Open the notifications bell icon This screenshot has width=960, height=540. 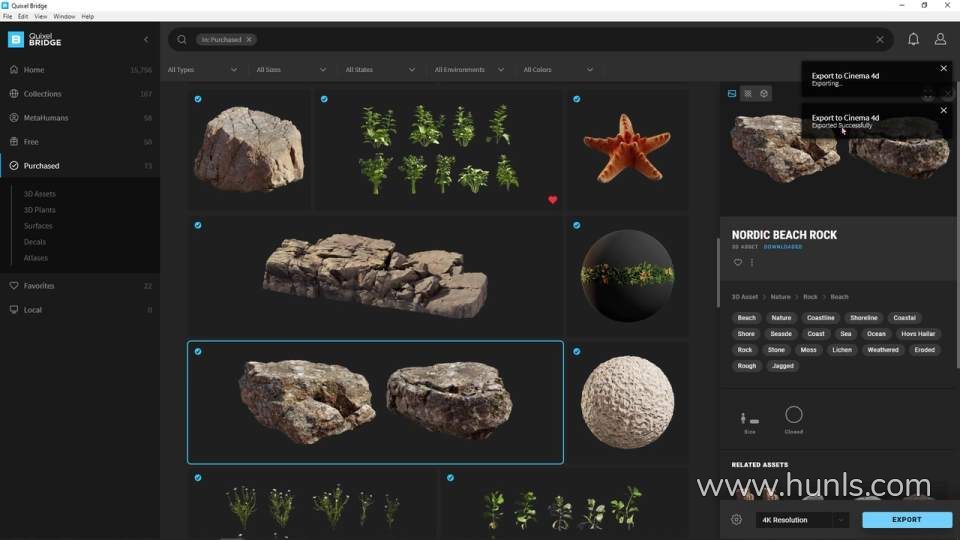[913, 39]
